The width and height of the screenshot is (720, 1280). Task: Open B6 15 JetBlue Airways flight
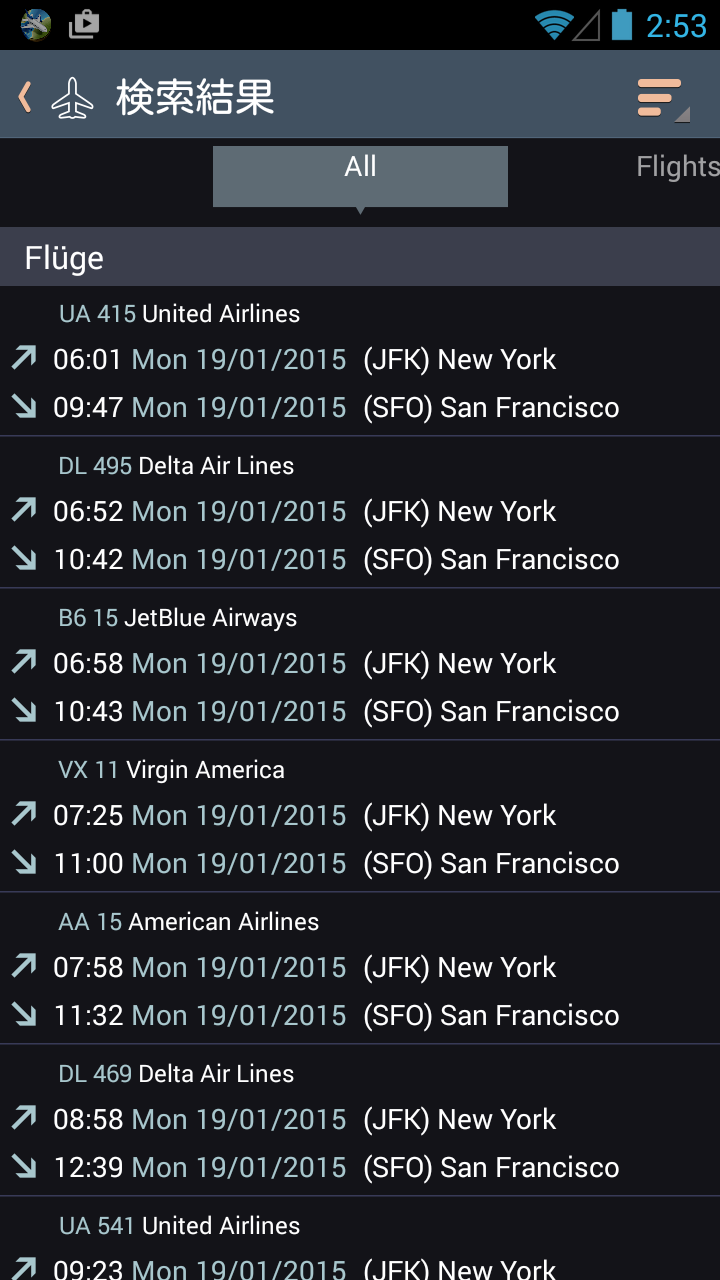[360, 665]
